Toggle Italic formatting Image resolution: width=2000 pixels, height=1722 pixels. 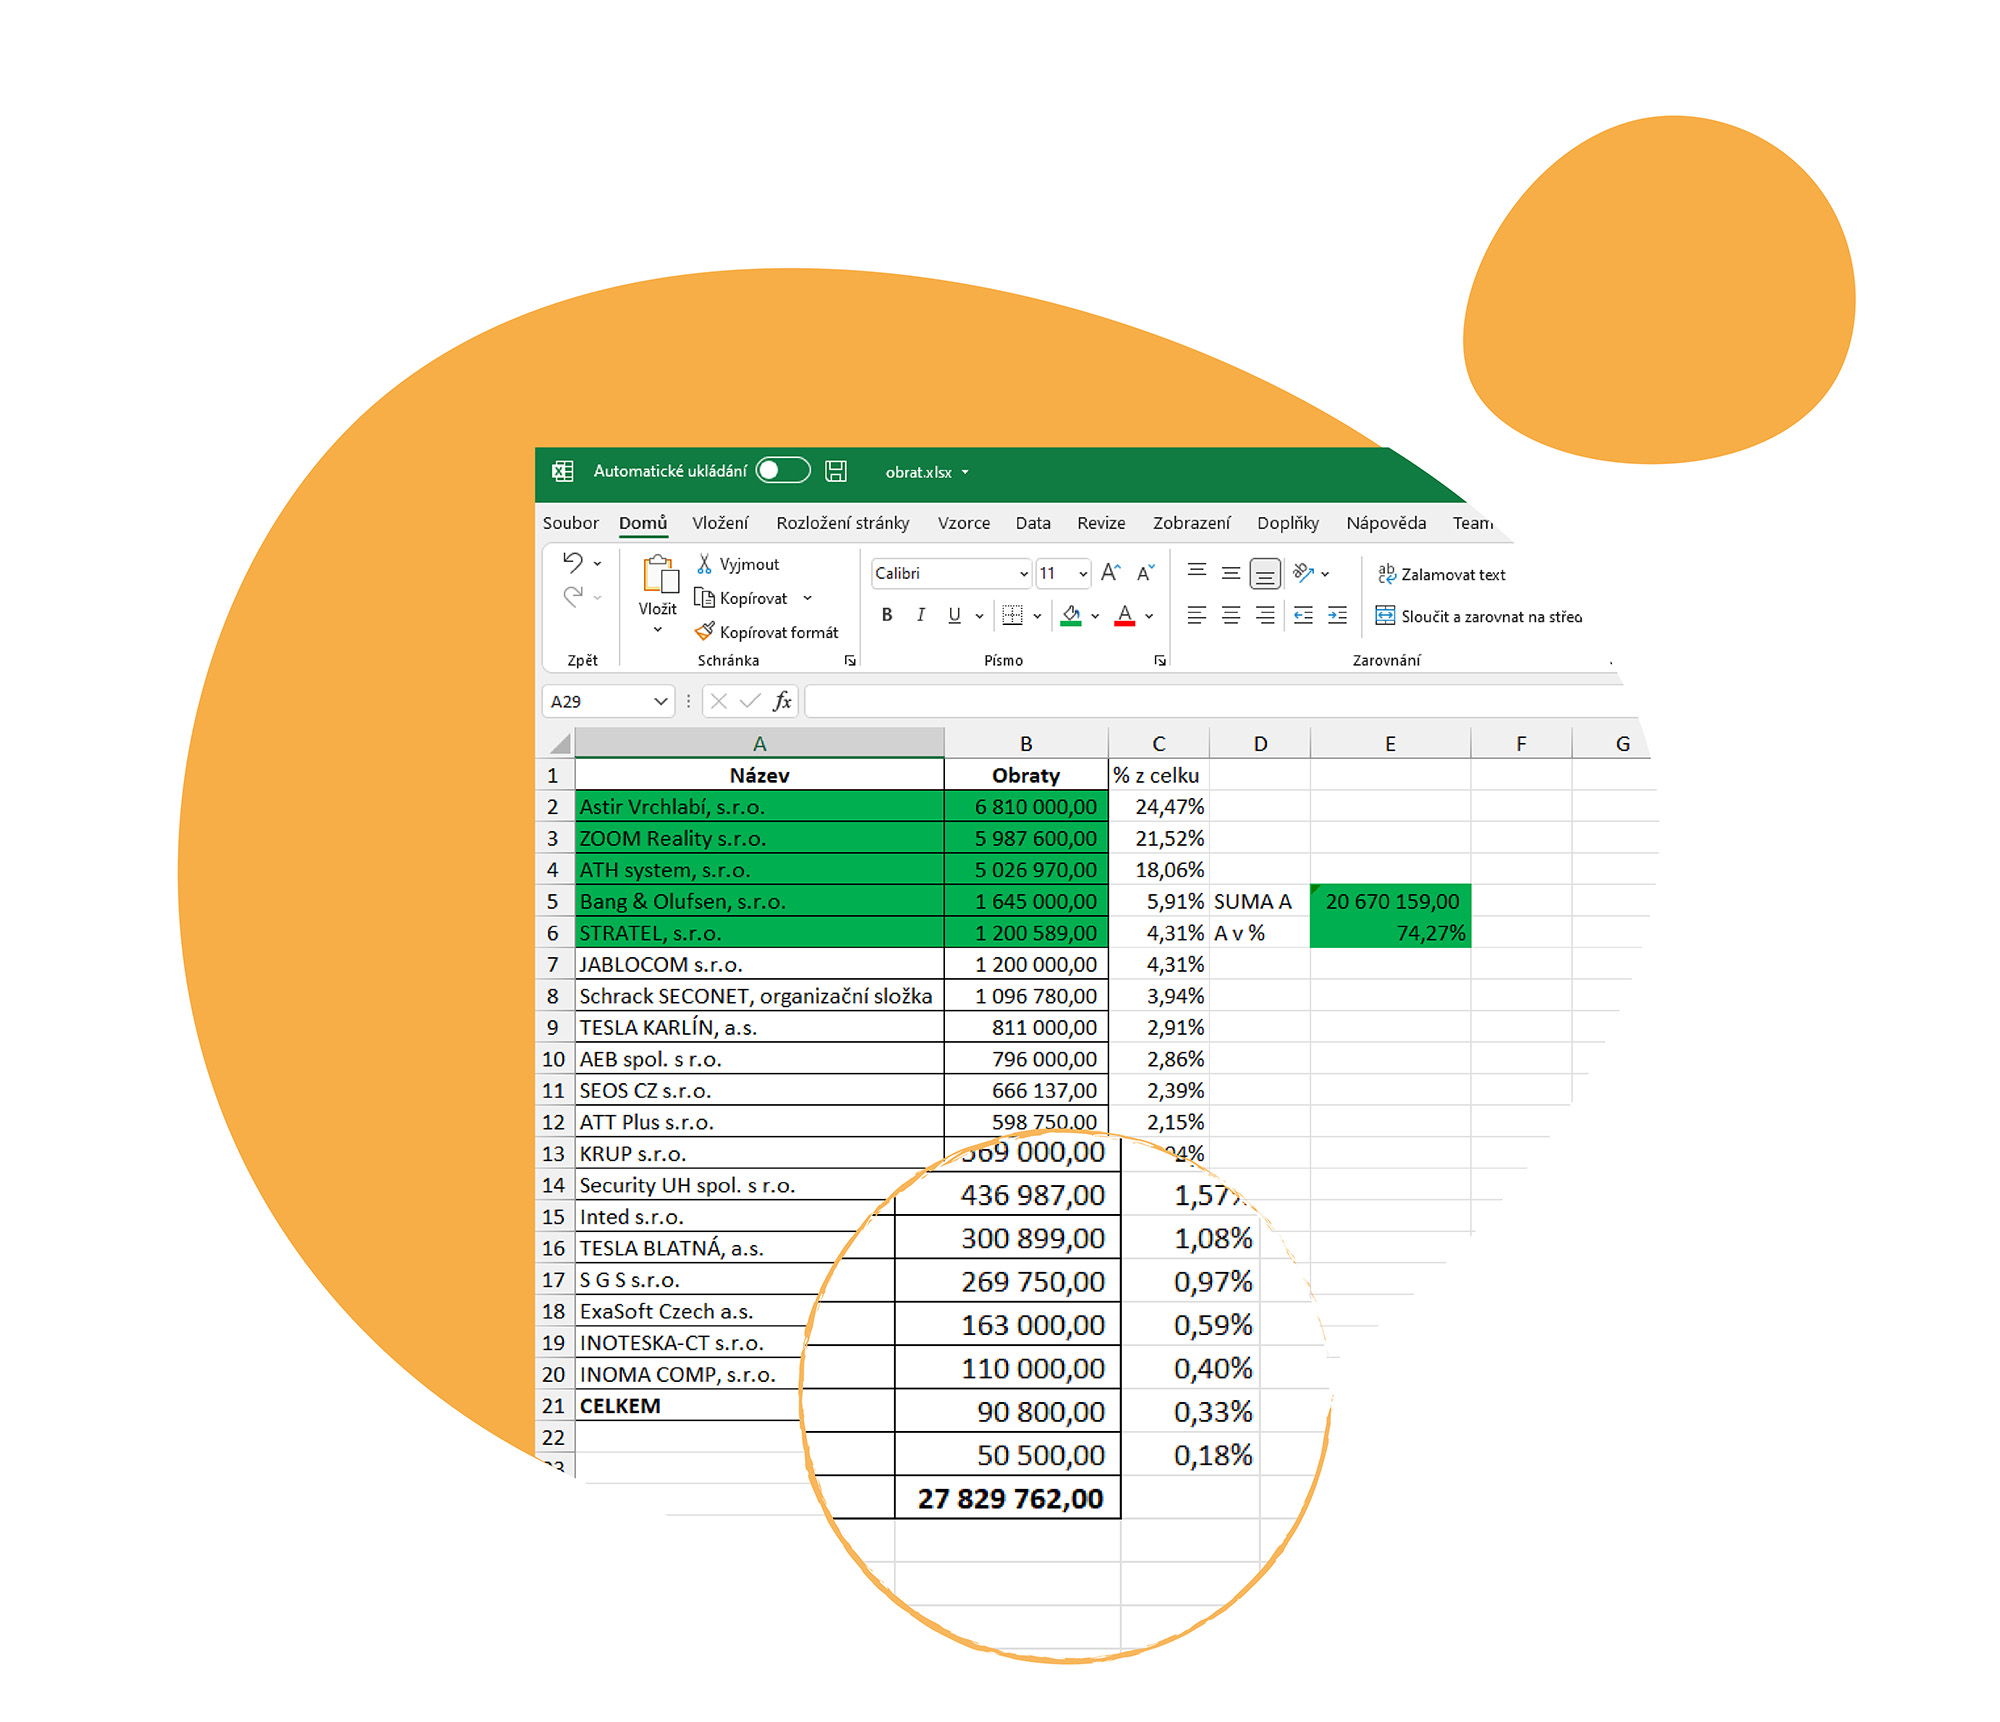click(x=921, y=616)
